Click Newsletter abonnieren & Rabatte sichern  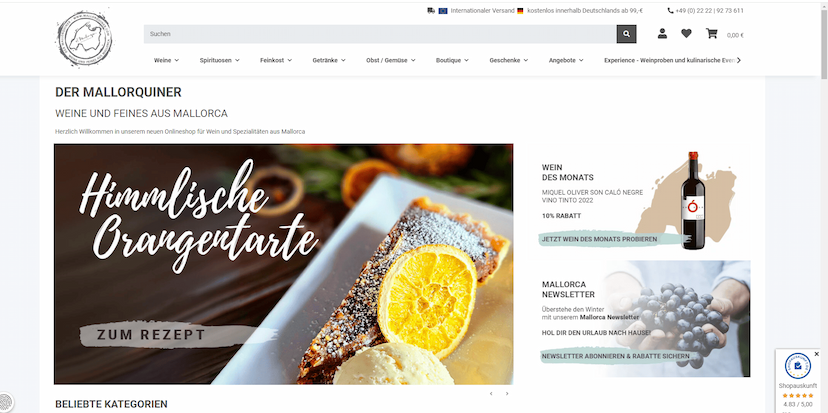click(x=616, y=356)
